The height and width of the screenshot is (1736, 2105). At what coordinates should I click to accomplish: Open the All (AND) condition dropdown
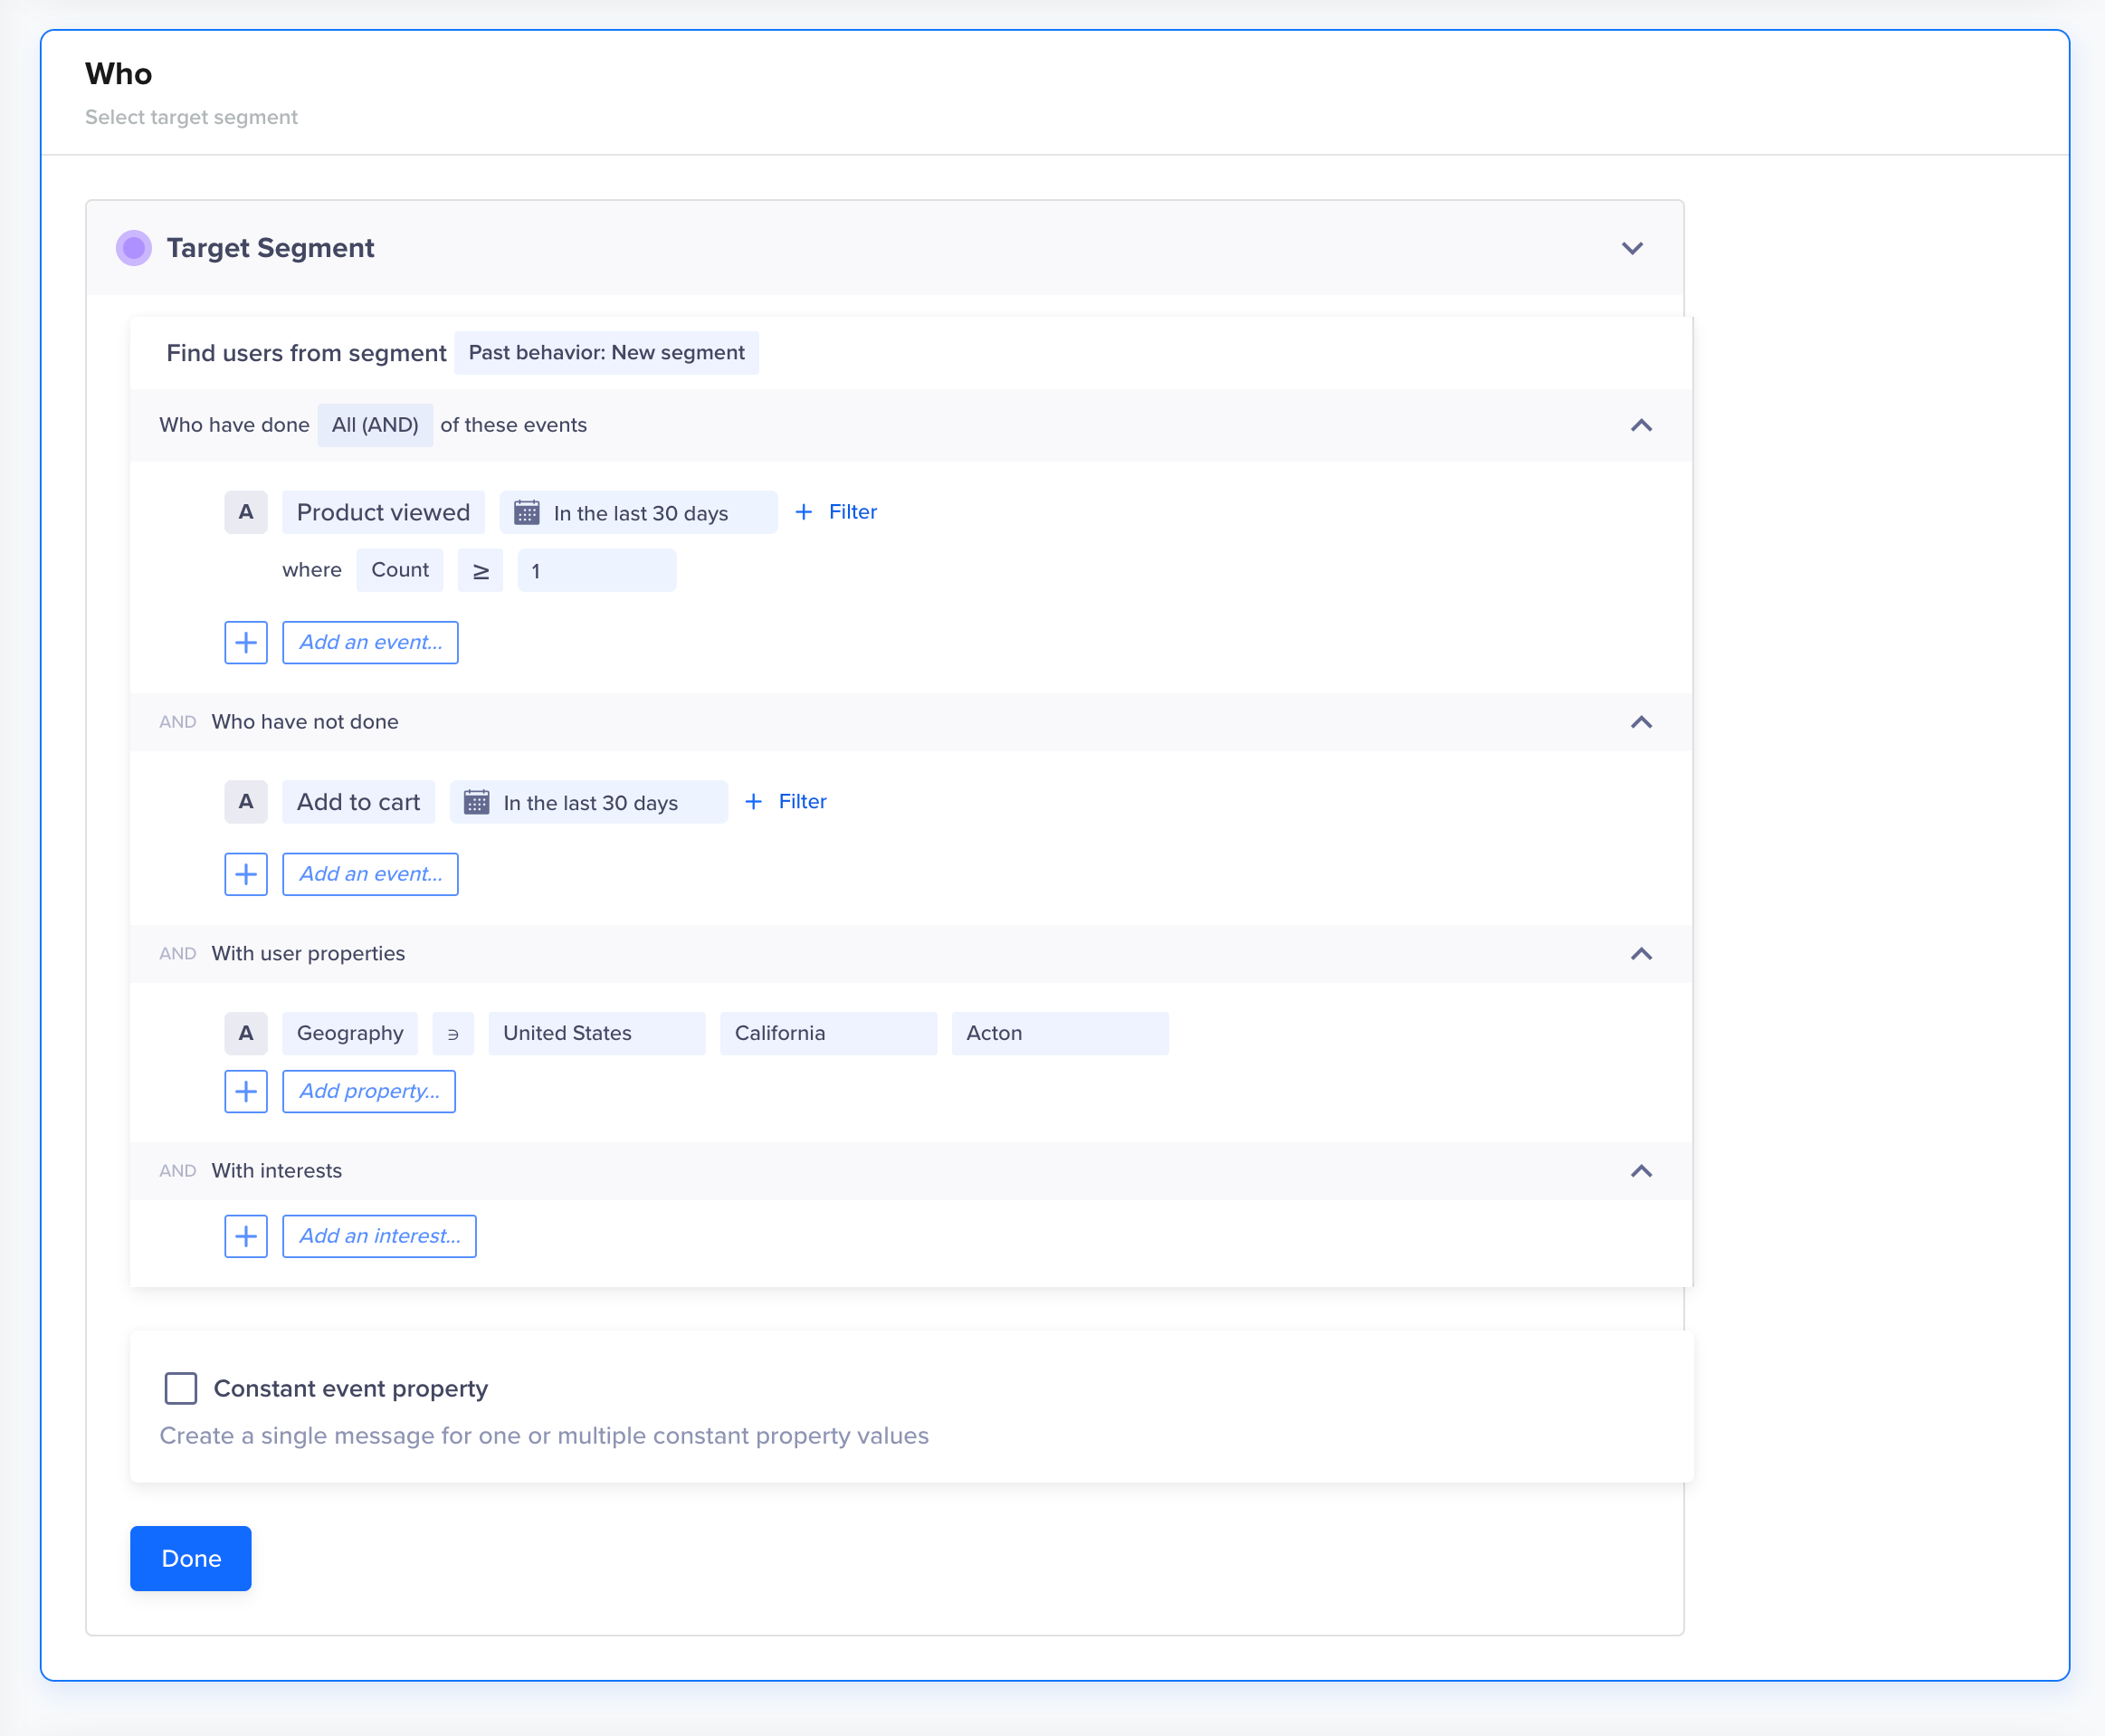click(x=375, y=425)
